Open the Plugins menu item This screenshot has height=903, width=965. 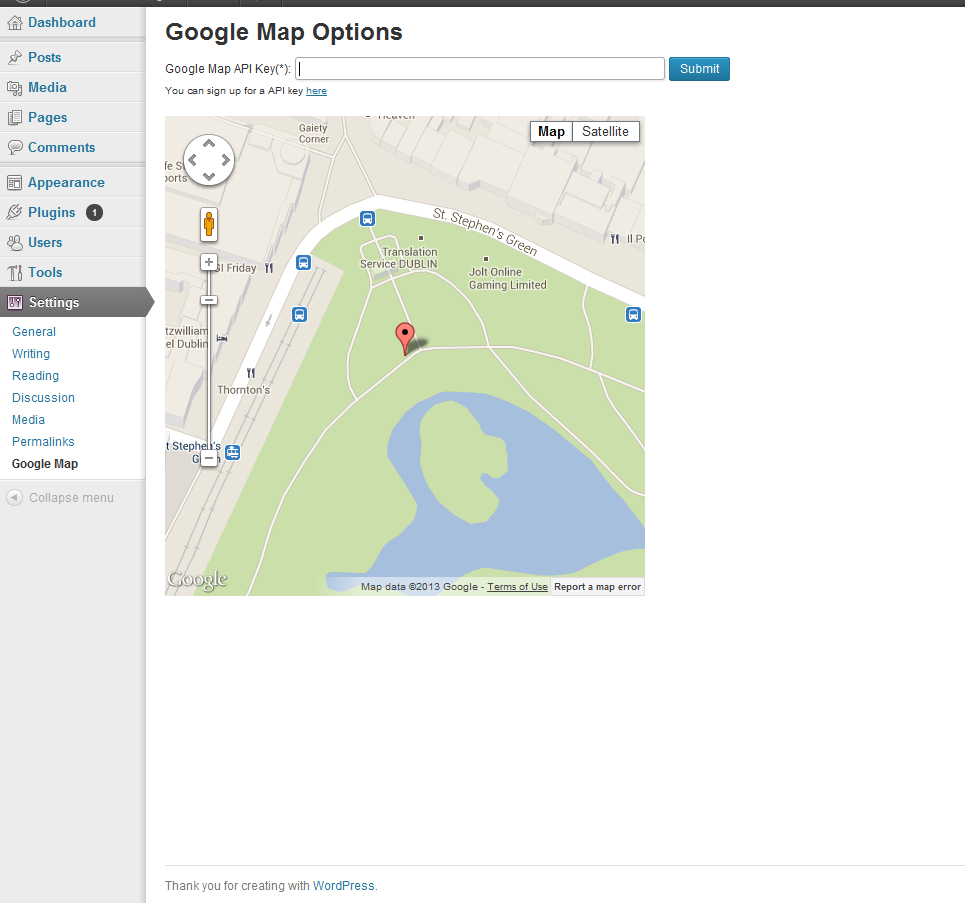point(52,212)
